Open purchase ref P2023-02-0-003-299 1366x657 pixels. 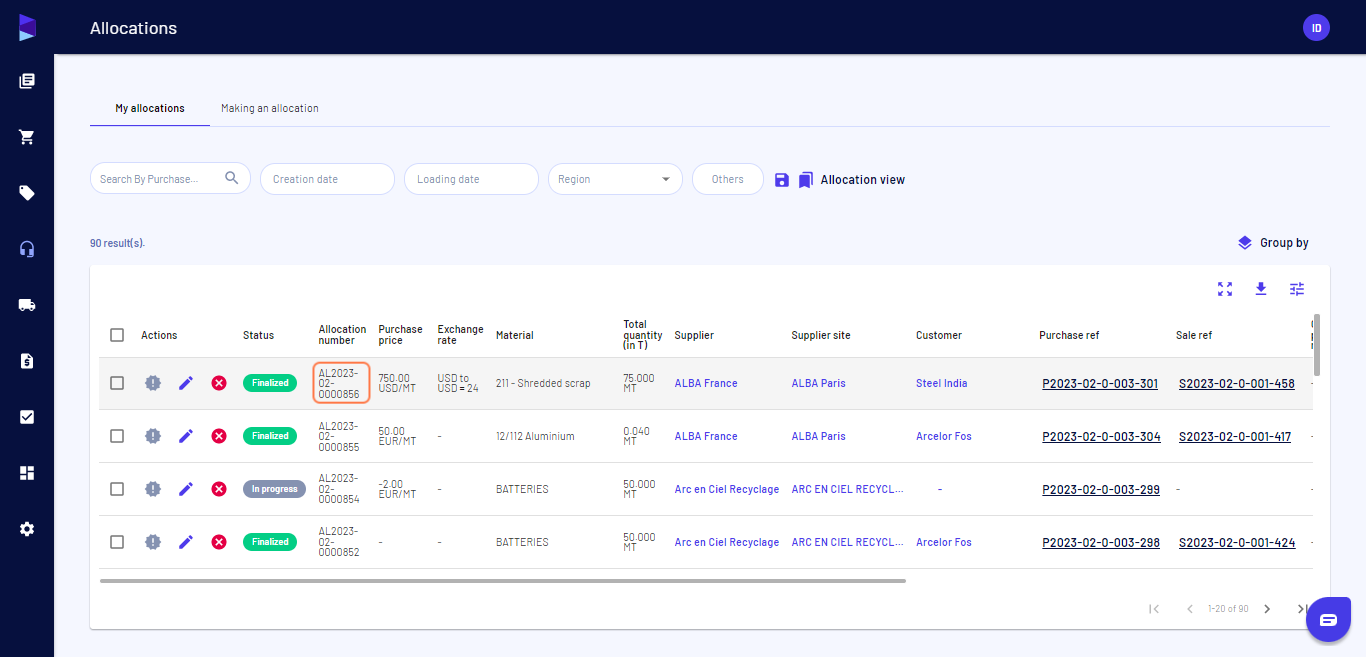coord(1101,489)
